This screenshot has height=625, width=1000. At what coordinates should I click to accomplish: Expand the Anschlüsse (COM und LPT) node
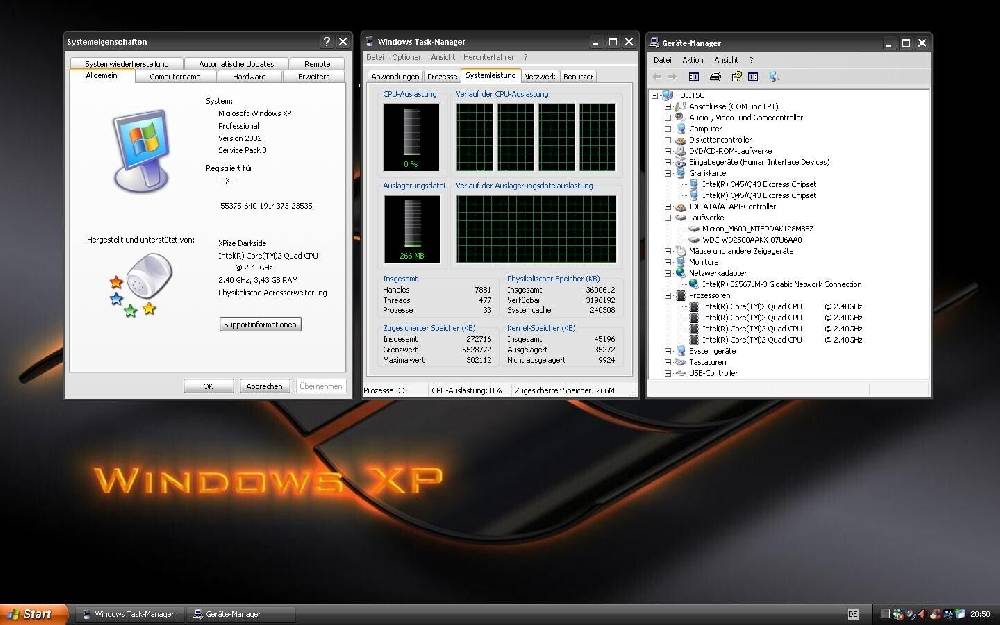tap(668, 107)
